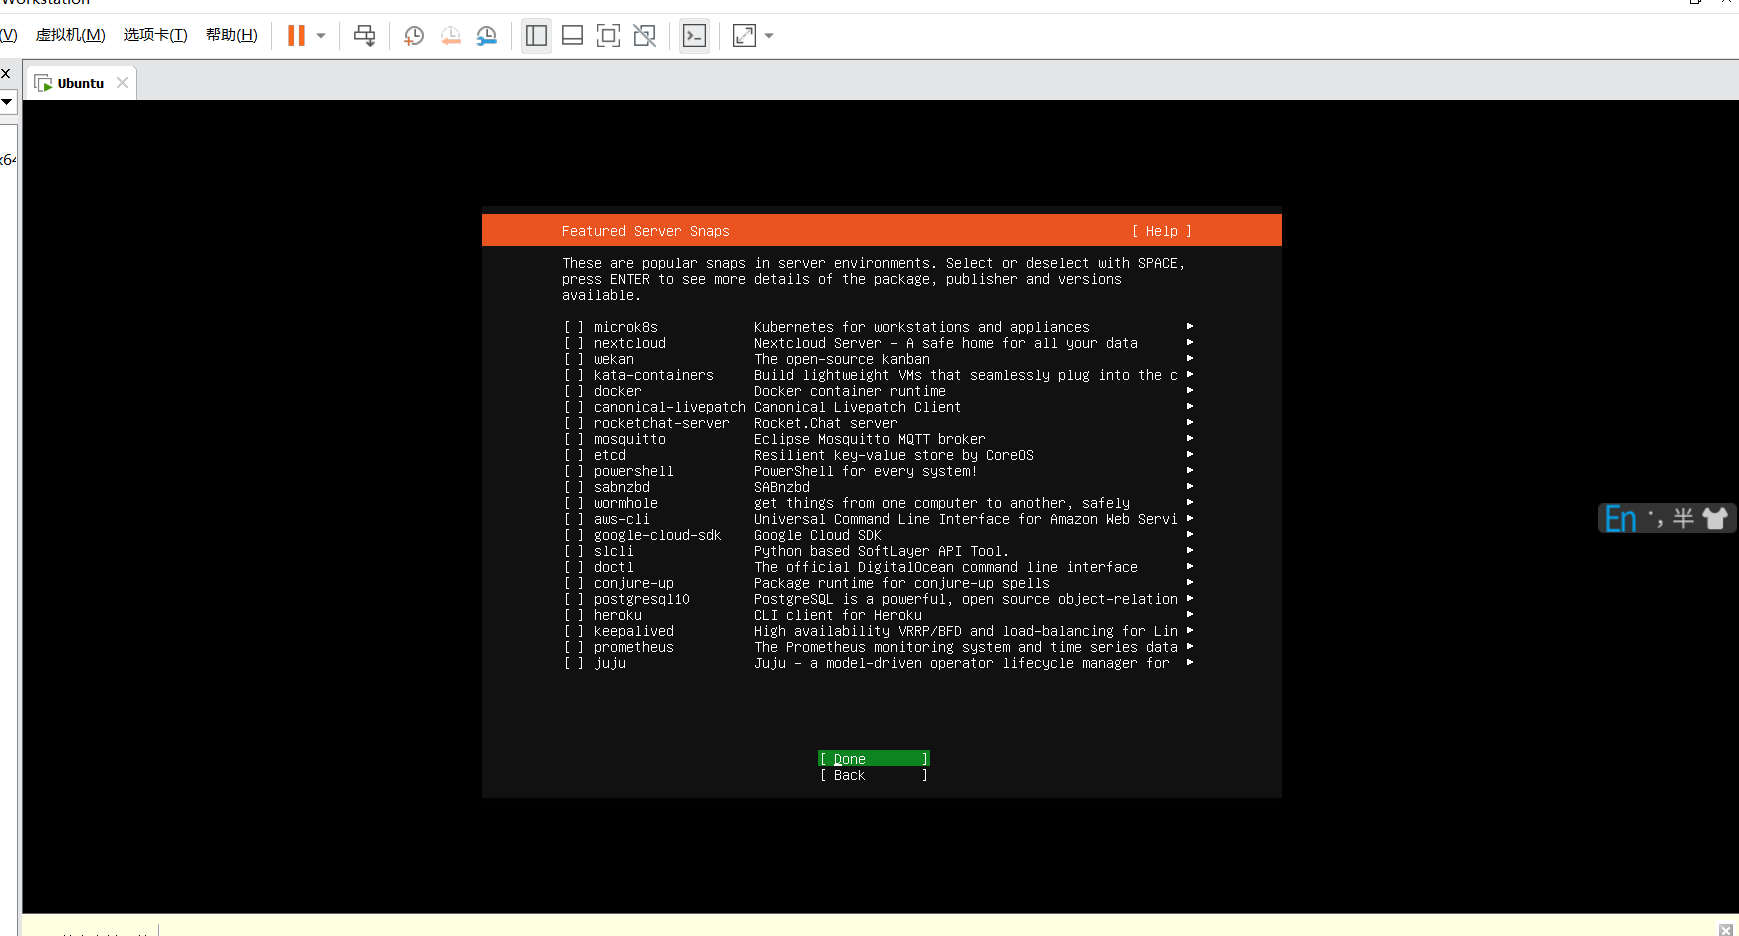Toggle the kata-containers checkbox
The height and width of the screenshot is (936, 1739).
573,375
